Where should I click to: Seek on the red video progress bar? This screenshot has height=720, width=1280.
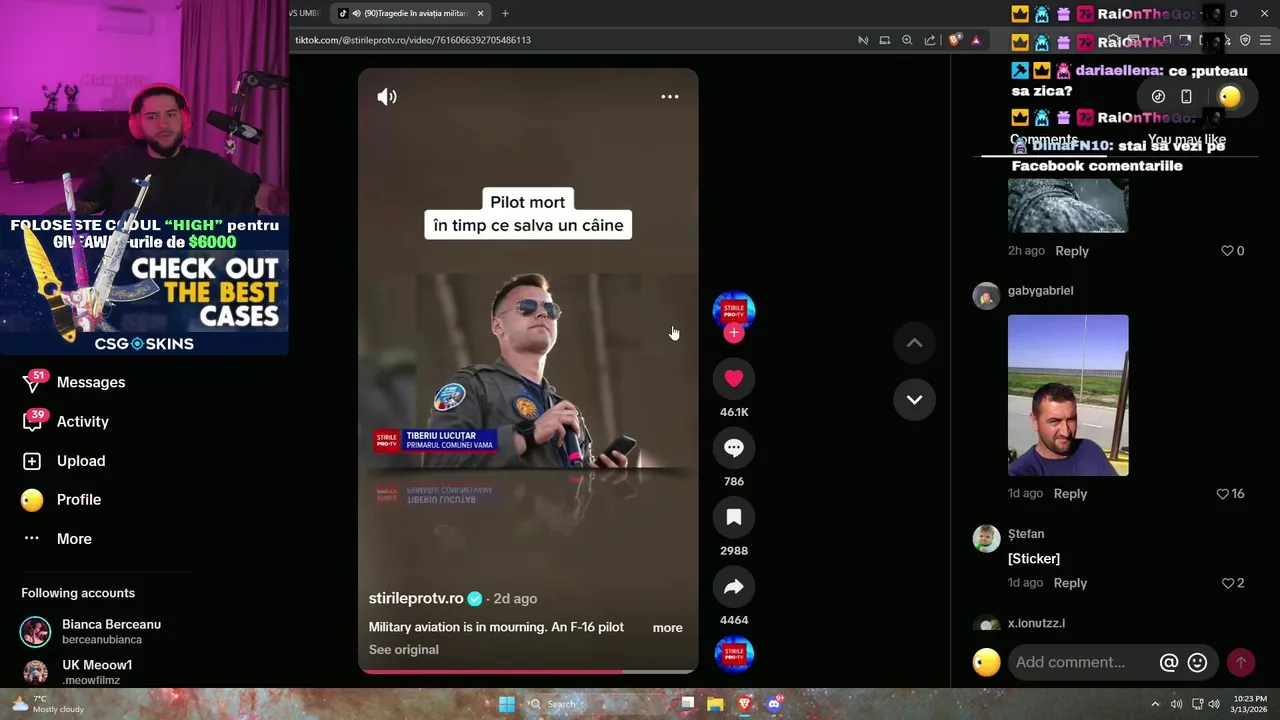pyautogui.click(x=528, y=671)
